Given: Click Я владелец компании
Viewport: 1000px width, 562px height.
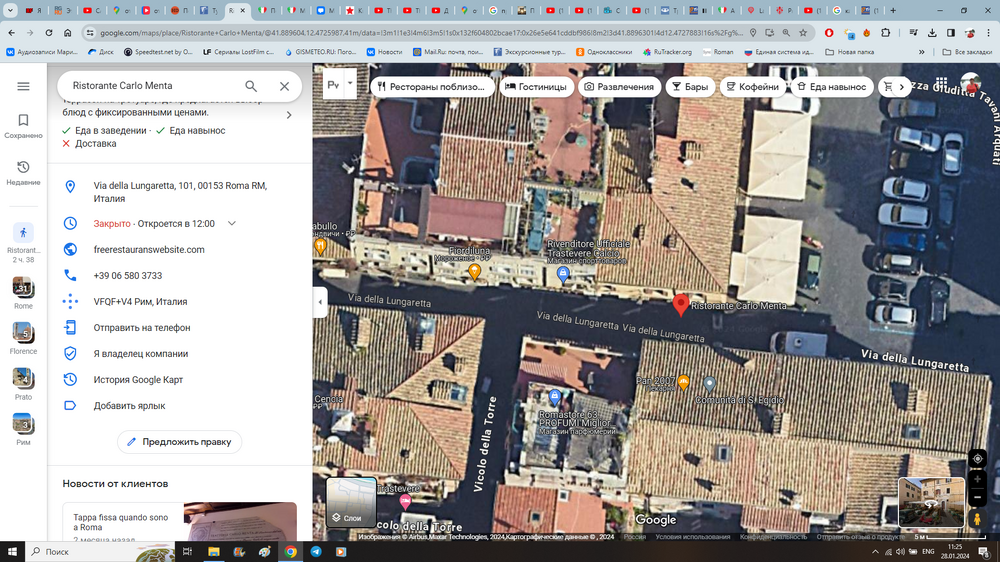Looking at the screenshot, I should coord(140,353).
